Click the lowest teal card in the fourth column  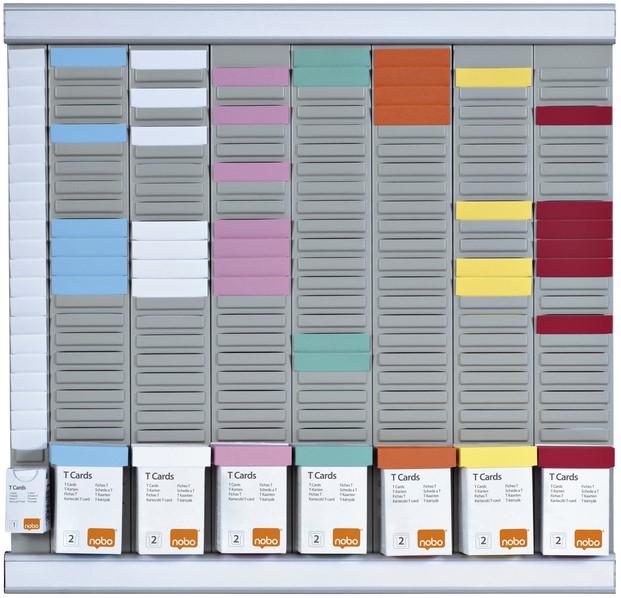coord(331,362)
